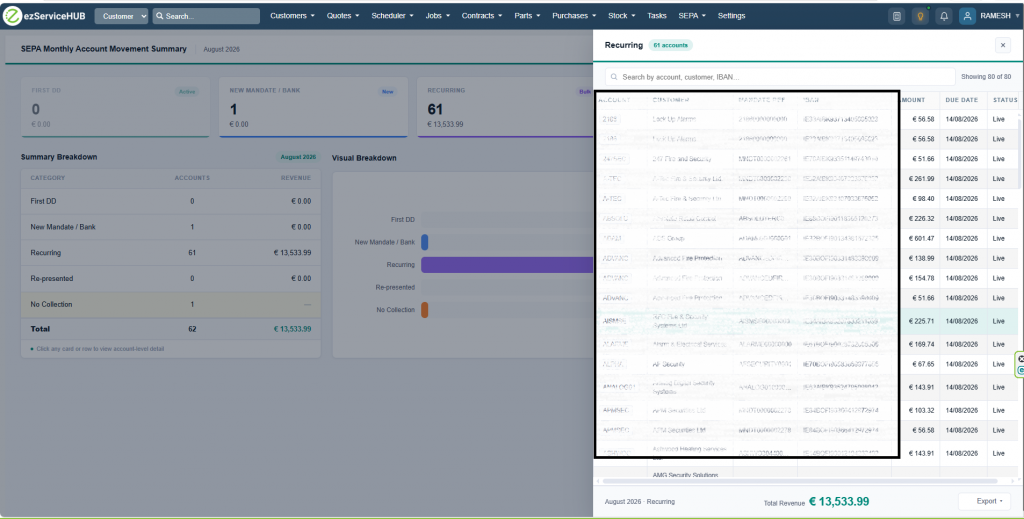Click magnifier icon in Recurring panel search
The height and width of the screenshot is (519, 1024).
[x=614, y=77]
